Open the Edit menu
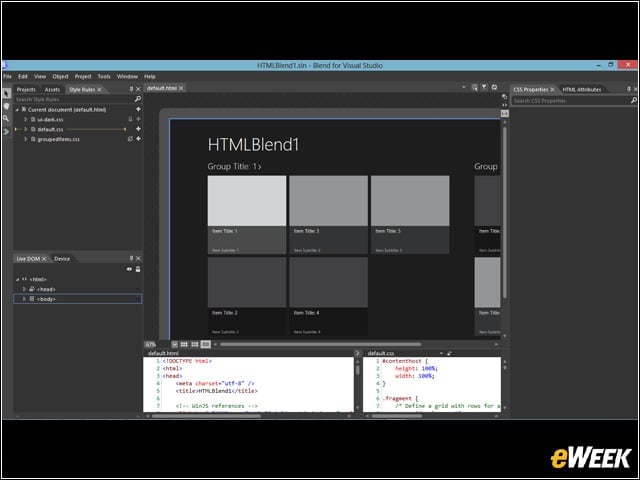The width and height of the screenshot is (640, 480). point(23,76)
